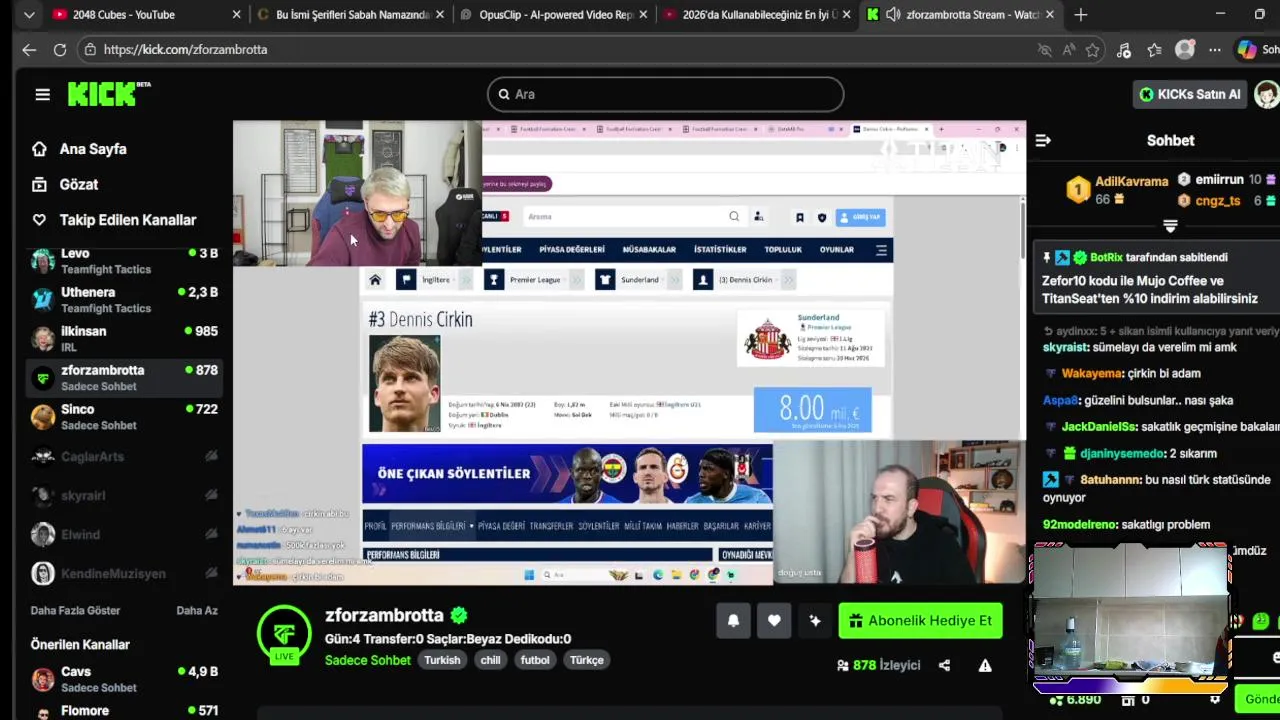Viewport: 1280px width, 720px height.
Task: Open the Kick hamburger sidebar menu
Action: [42, 94]
